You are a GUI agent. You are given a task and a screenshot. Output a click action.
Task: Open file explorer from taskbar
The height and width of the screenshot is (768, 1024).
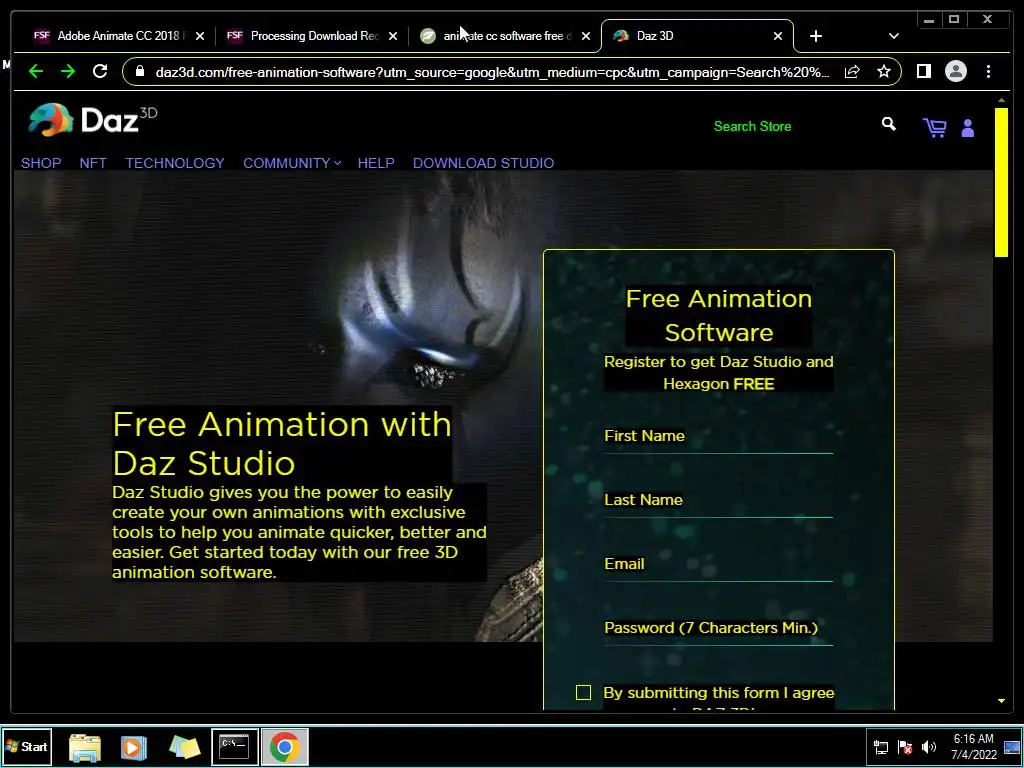tap(85, 746)
